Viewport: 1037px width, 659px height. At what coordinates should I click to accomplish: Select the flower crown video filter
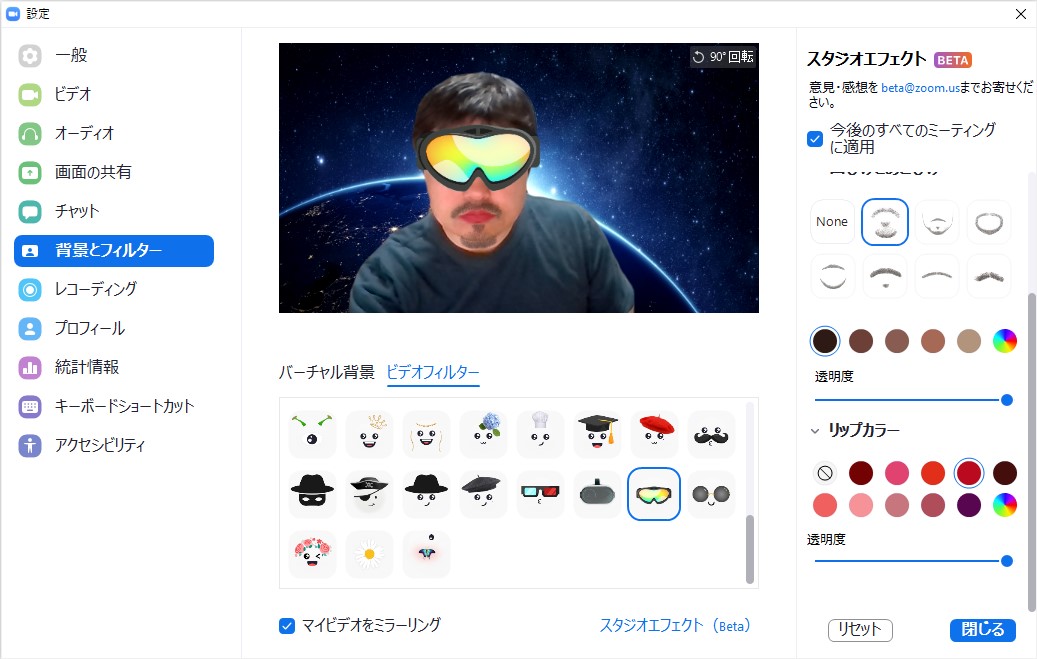click(312, 553)
